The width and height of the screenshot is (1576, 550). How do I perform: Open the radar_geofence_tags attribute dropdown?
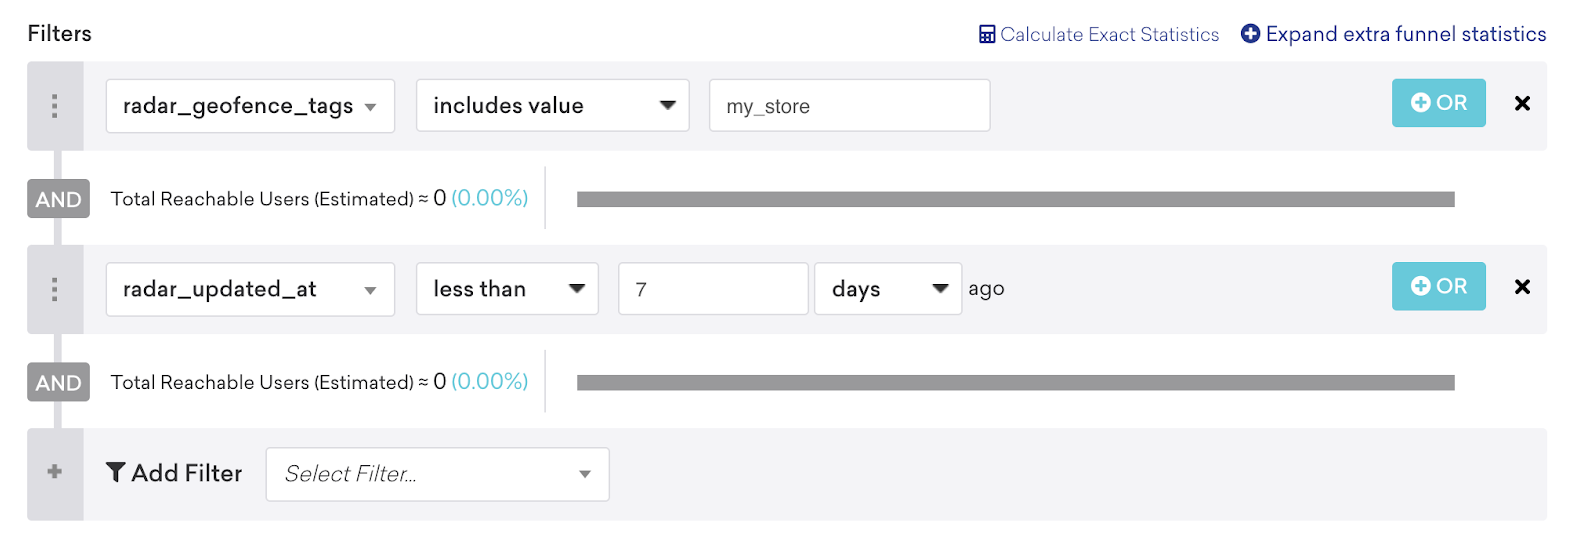250,106
